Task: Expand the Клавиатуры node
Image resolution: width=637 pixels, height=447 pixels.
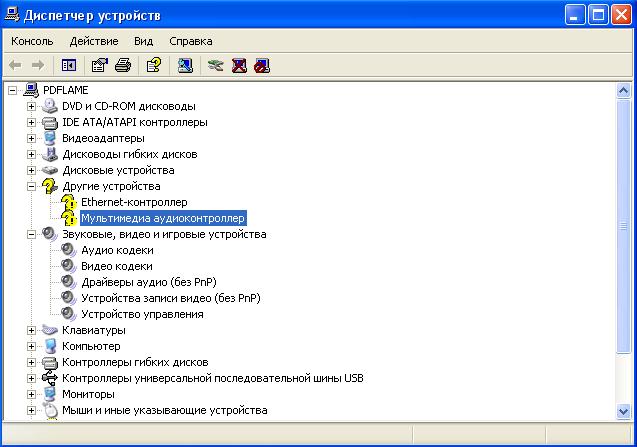Action: [x=31, y=330]
